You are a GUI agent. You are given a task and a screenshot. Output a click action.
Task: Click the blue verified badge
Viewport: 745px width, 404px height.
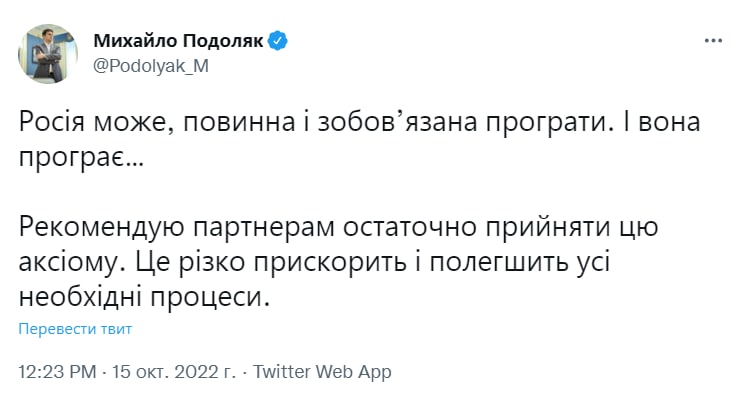280,41
